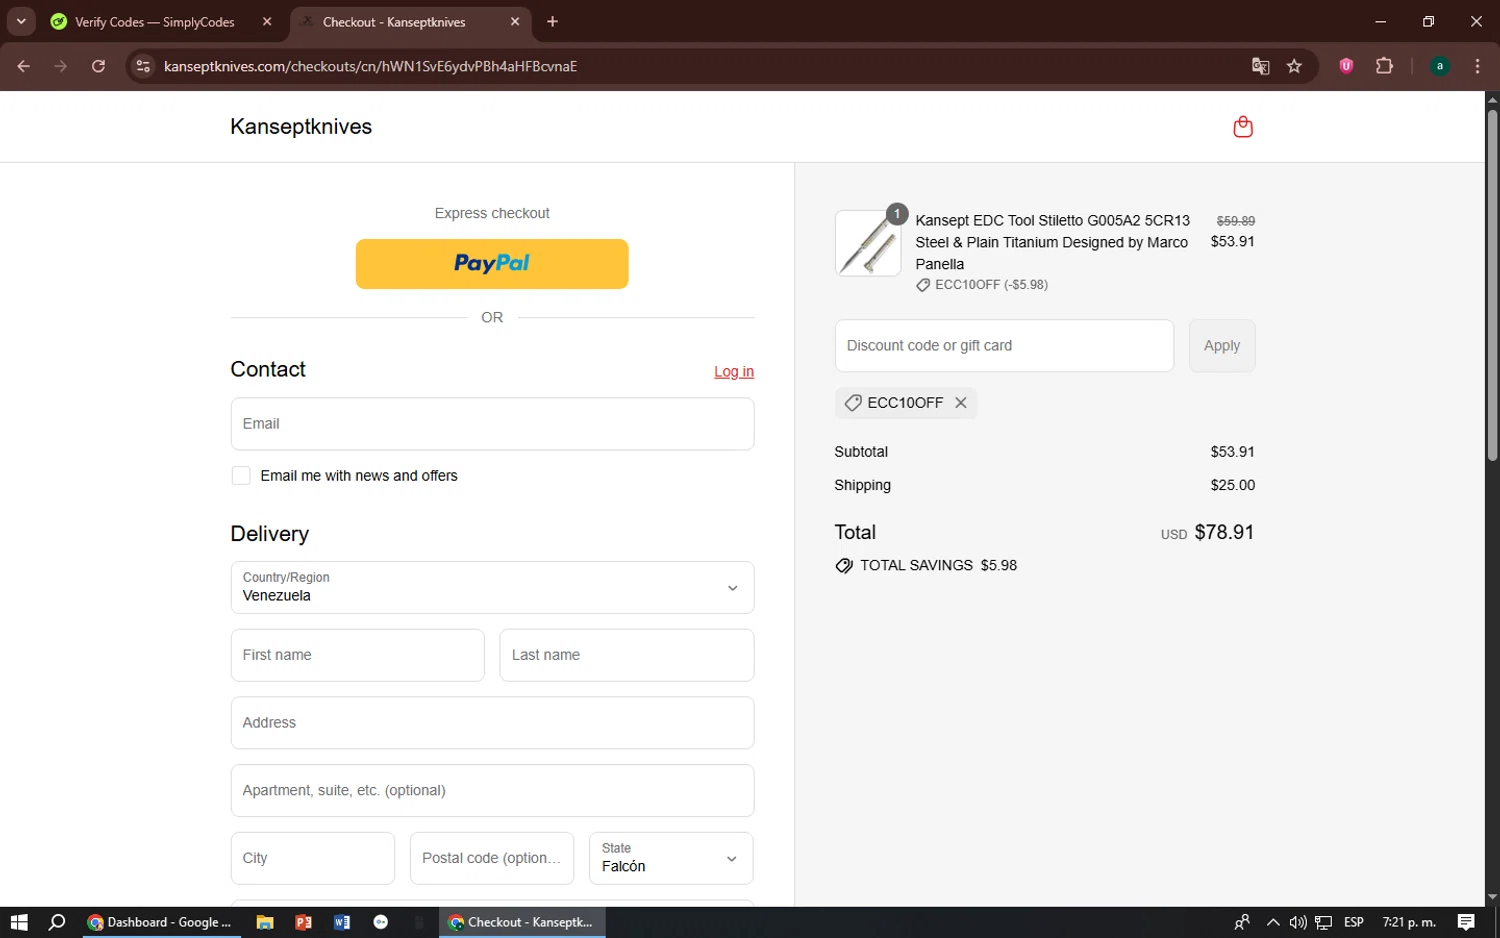Open the Country/Region dropdown

[492, 587]
